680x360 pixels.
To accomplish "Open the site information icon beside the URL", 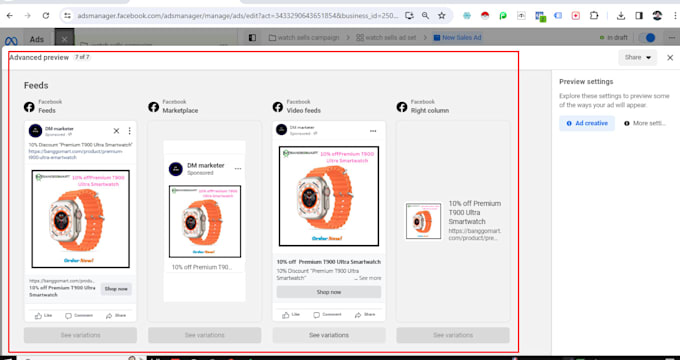I will point(67,16).
